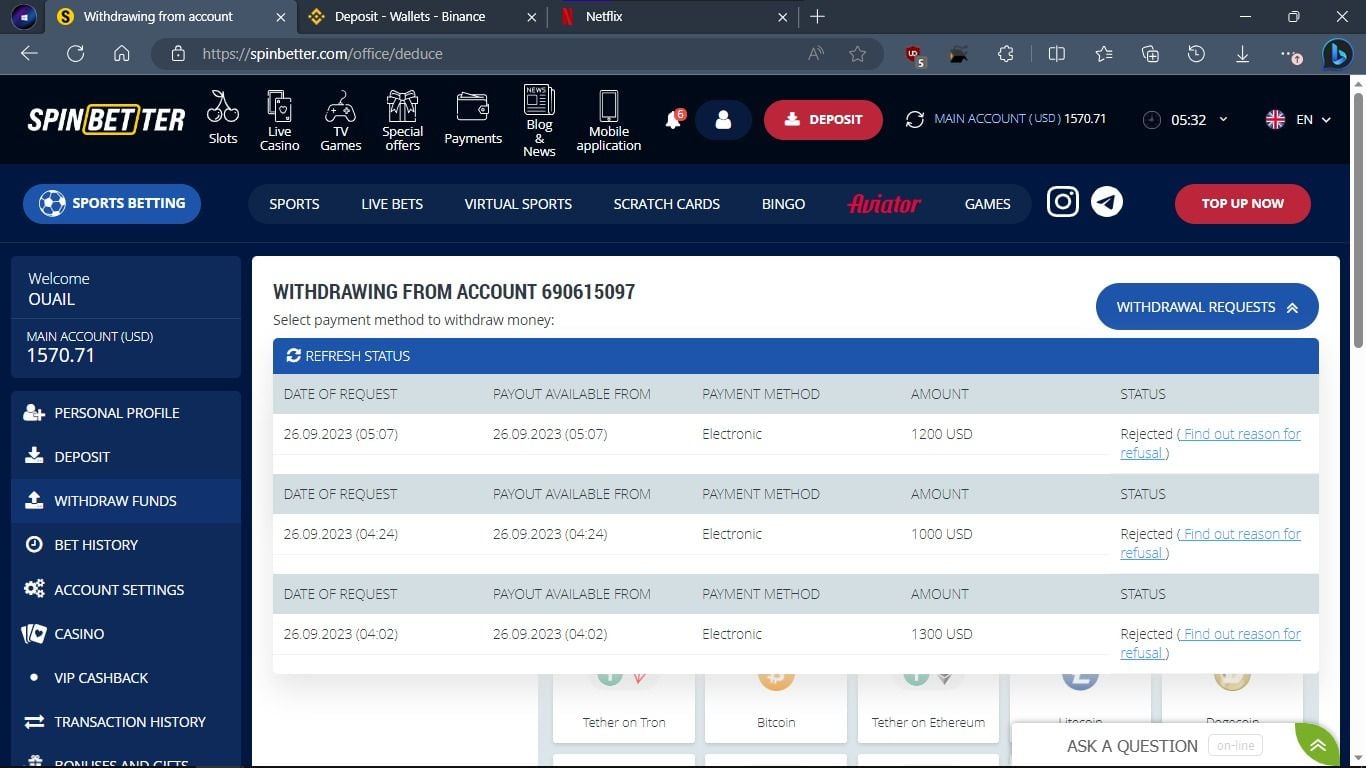Find refusal reason for 1200 USD request
The width and height of the screenshot is (1366, 768).
(1211, 443)
